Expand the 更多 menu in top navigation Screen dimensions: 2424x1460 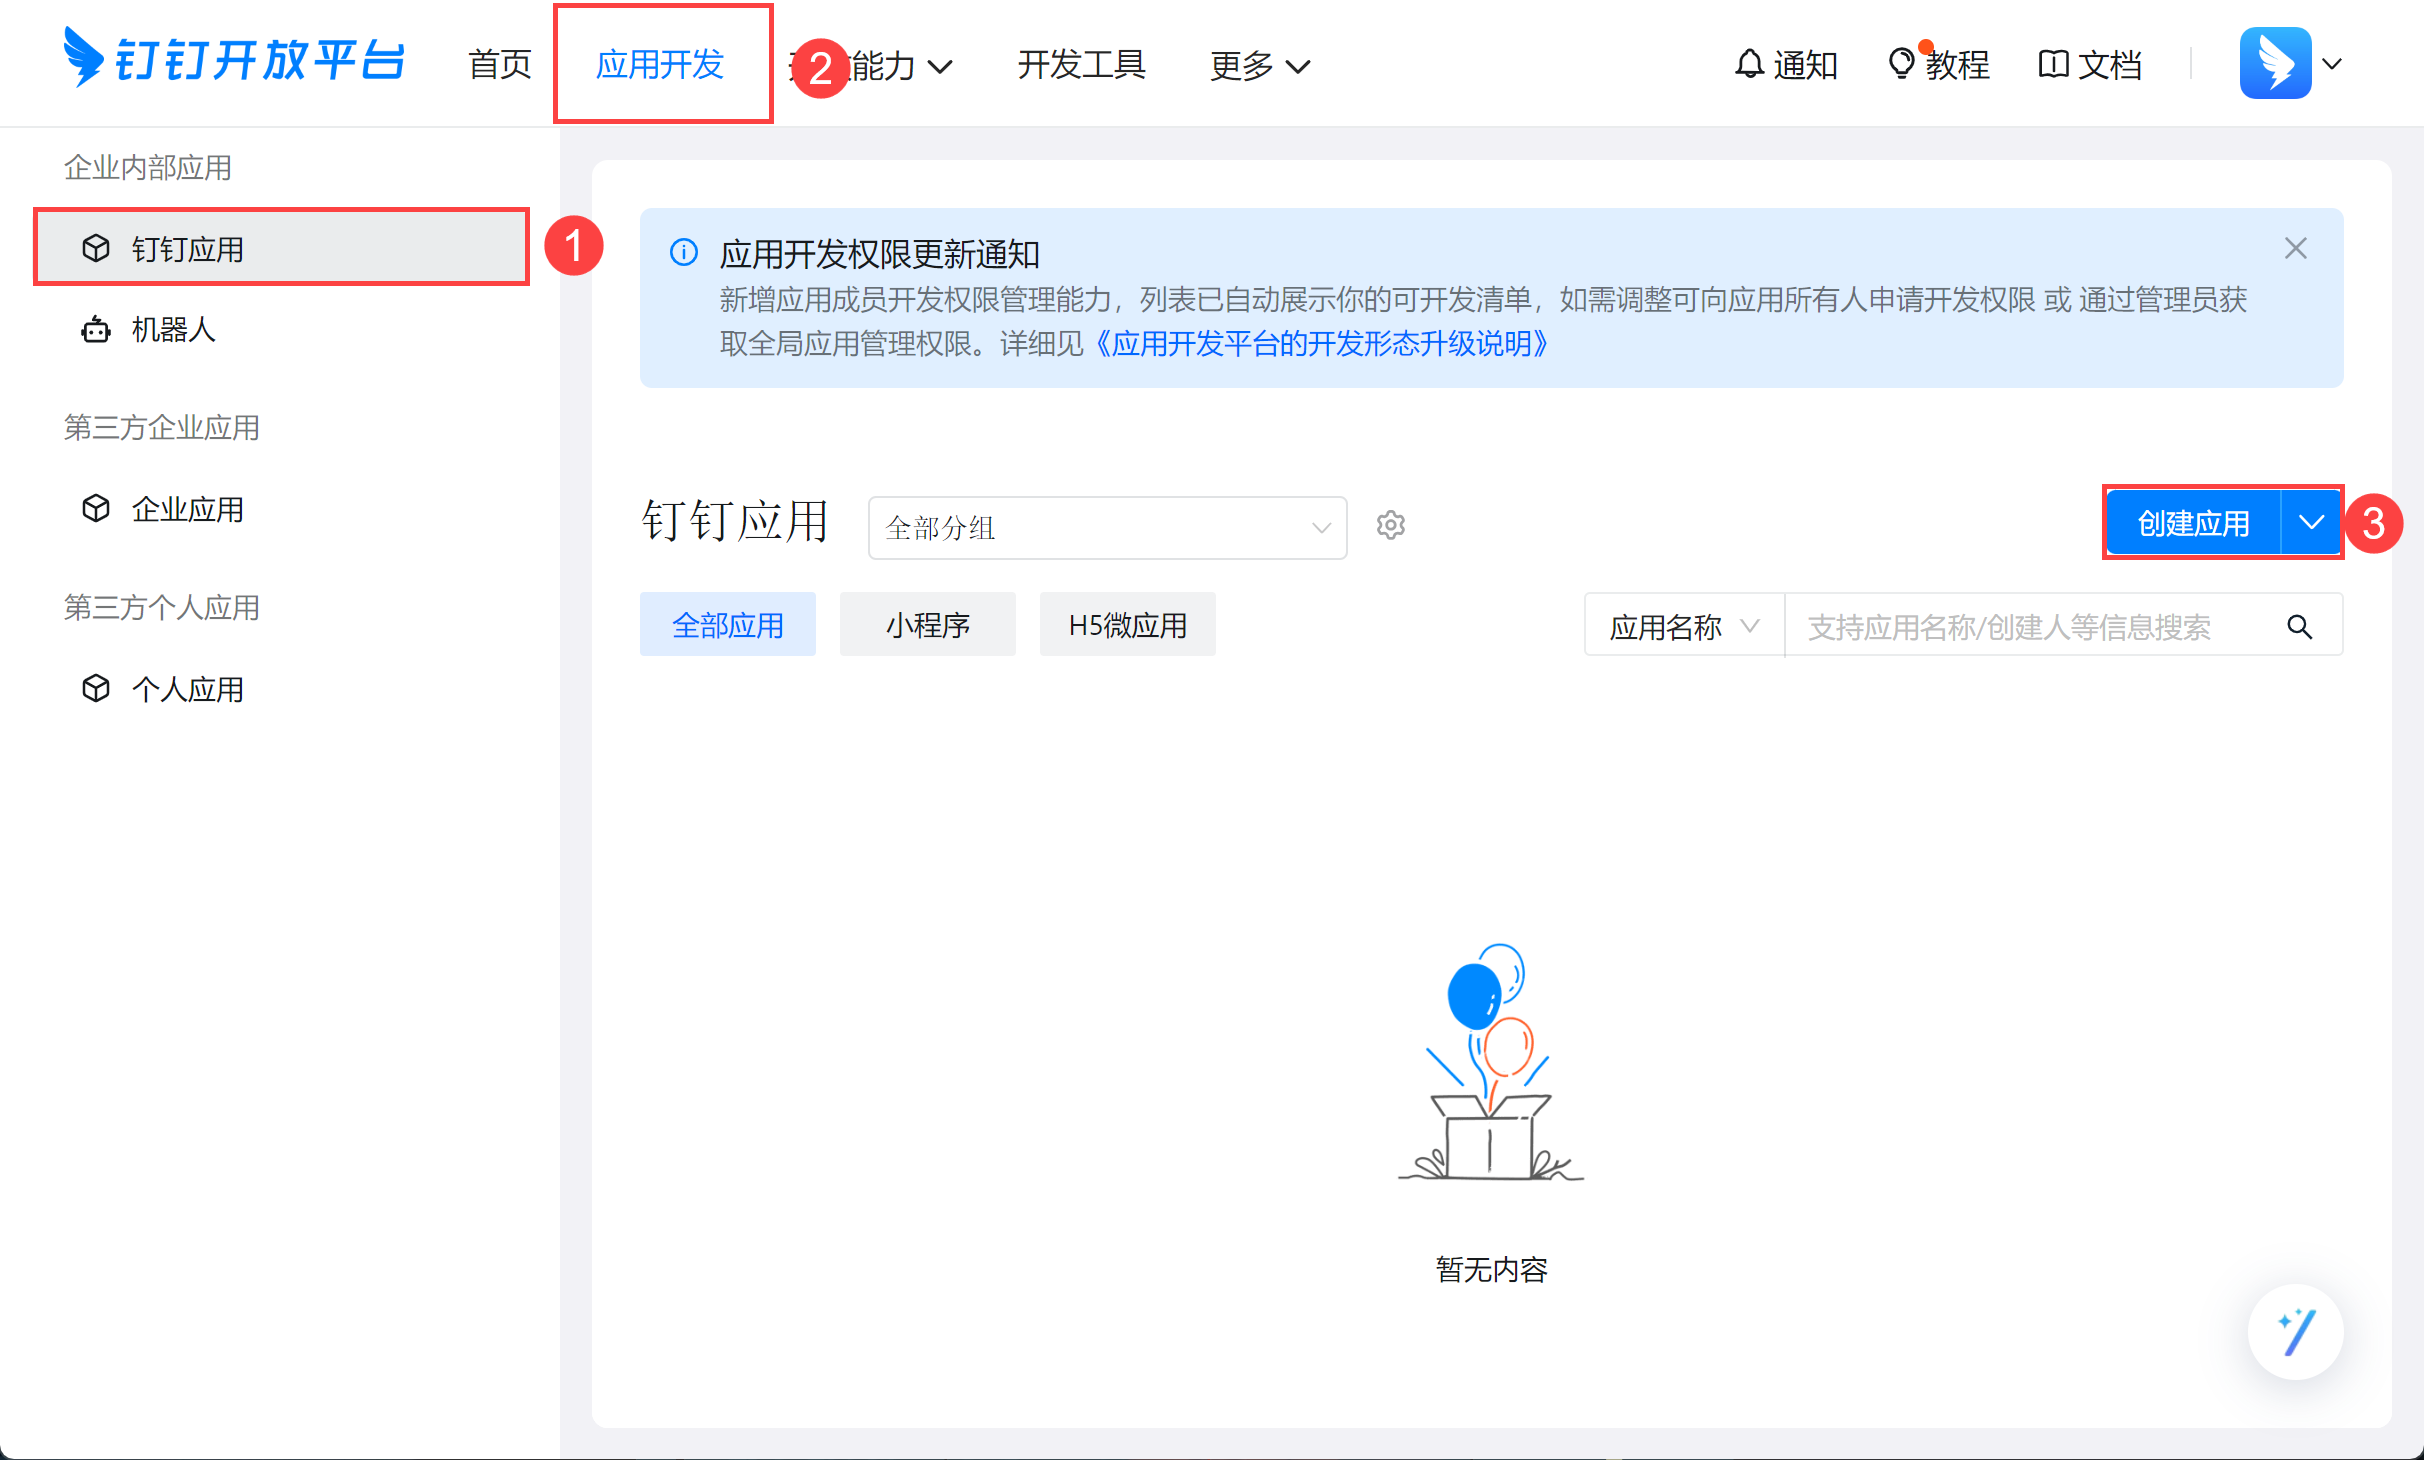coord(1259,66)
